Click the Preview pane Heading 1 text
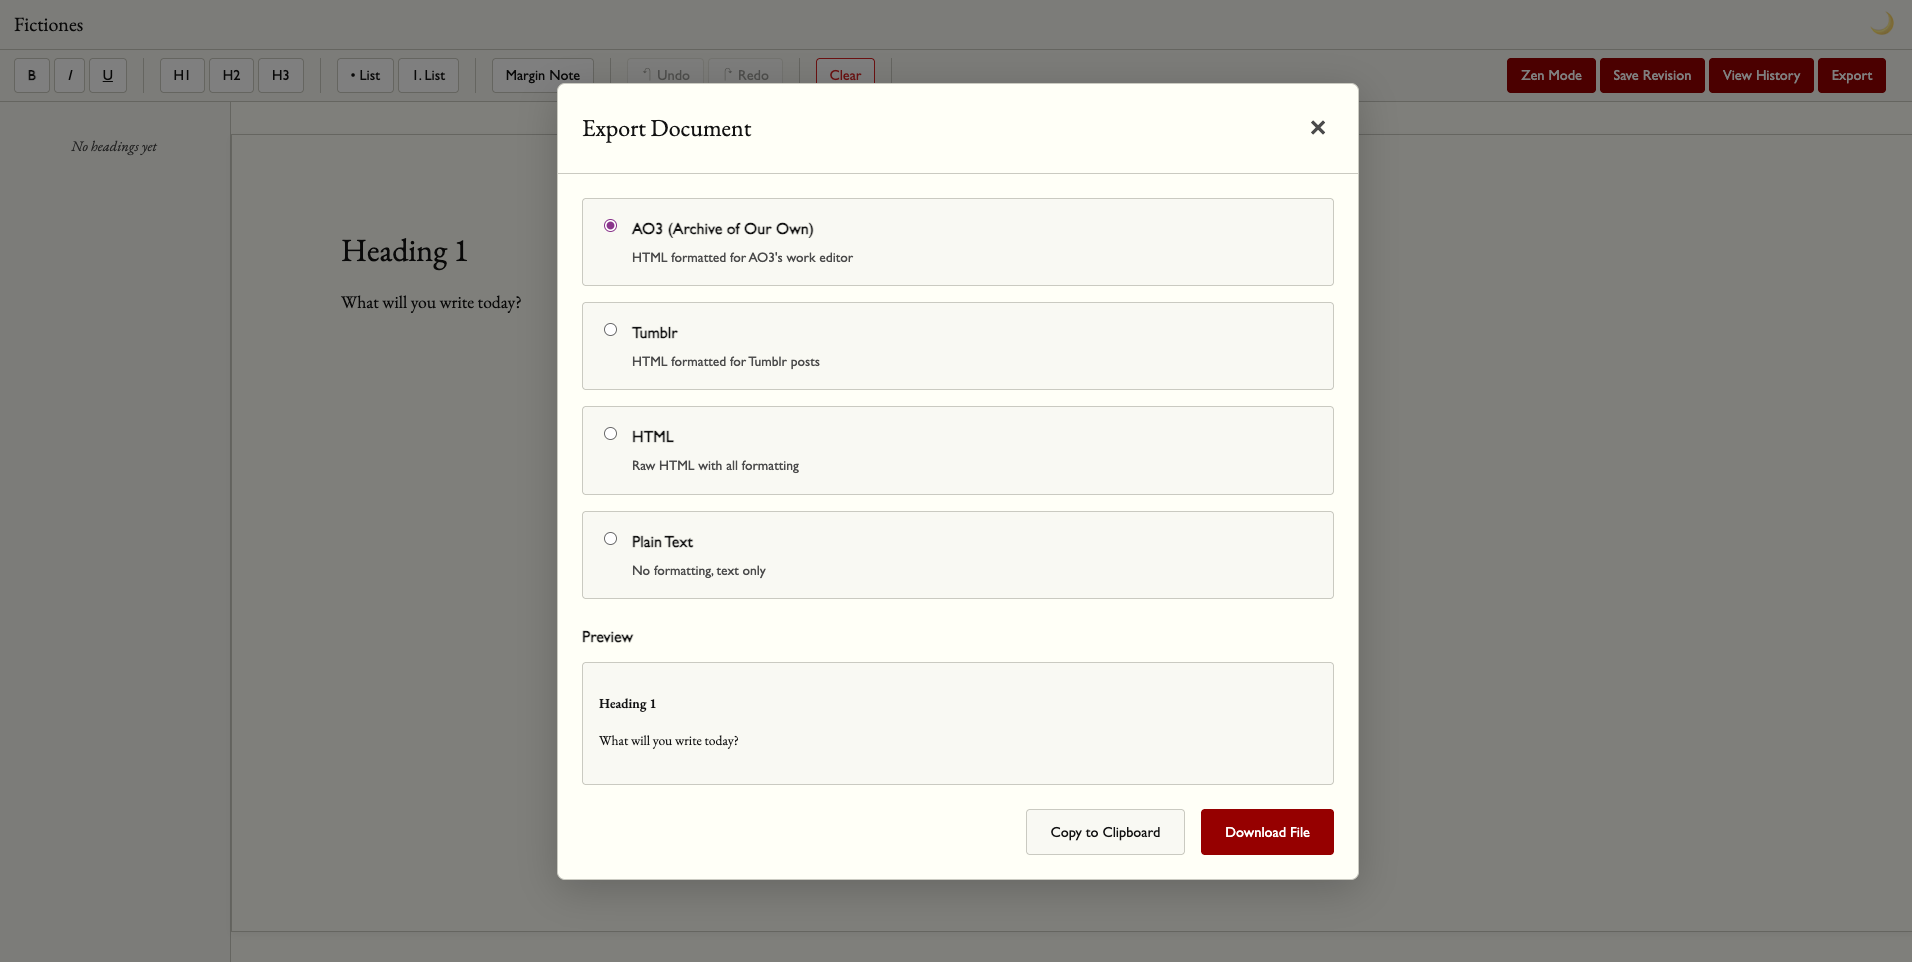The width and height of the screenshot is (1912, 962). 627,704
